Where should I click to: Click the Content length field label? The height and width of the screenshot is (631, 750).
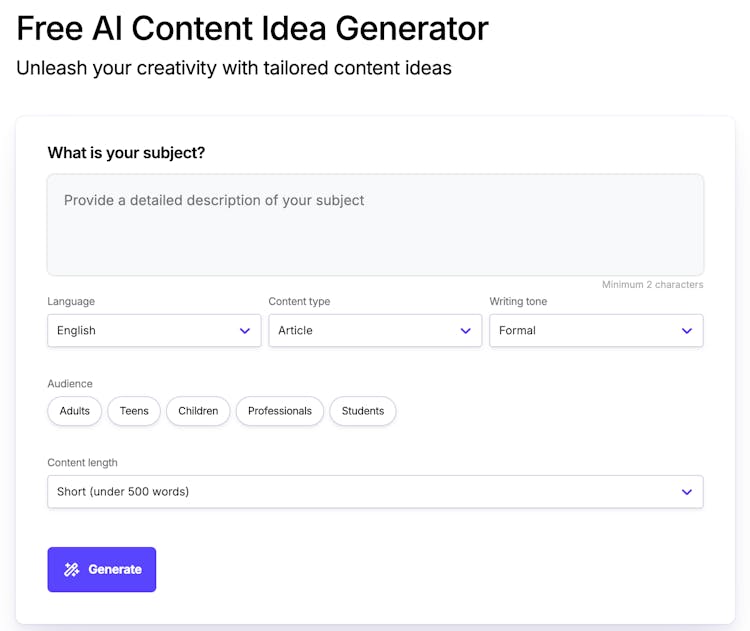(x=82, y=463)
